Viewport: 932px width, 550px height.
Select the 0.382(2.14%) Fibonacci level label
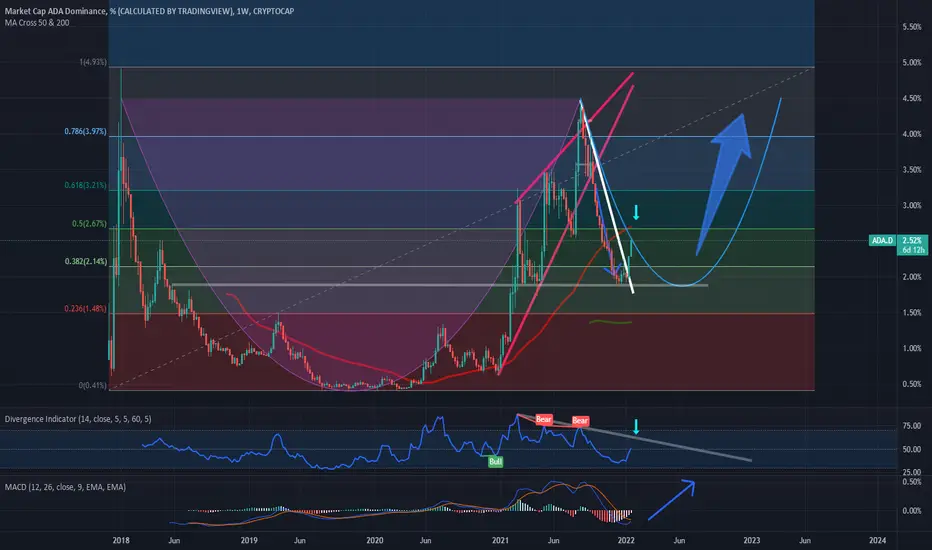point(86,262)
